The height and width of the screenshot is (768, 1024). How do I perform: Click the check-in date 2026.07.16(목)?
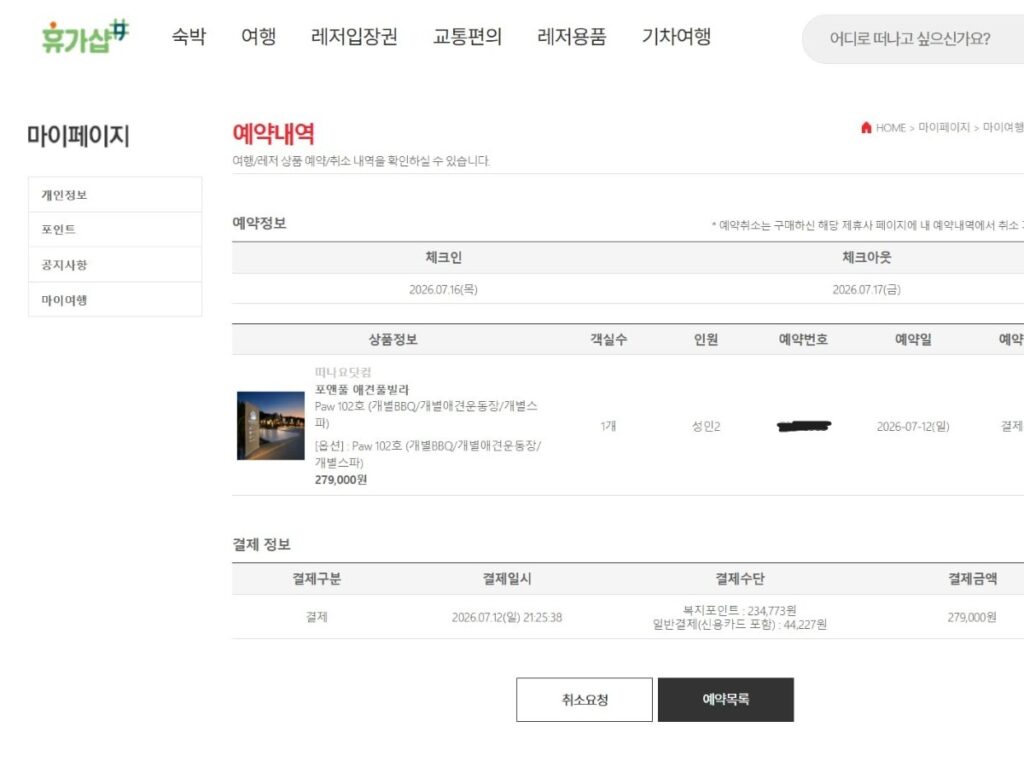pyautogui.click(x=443, y=289)
